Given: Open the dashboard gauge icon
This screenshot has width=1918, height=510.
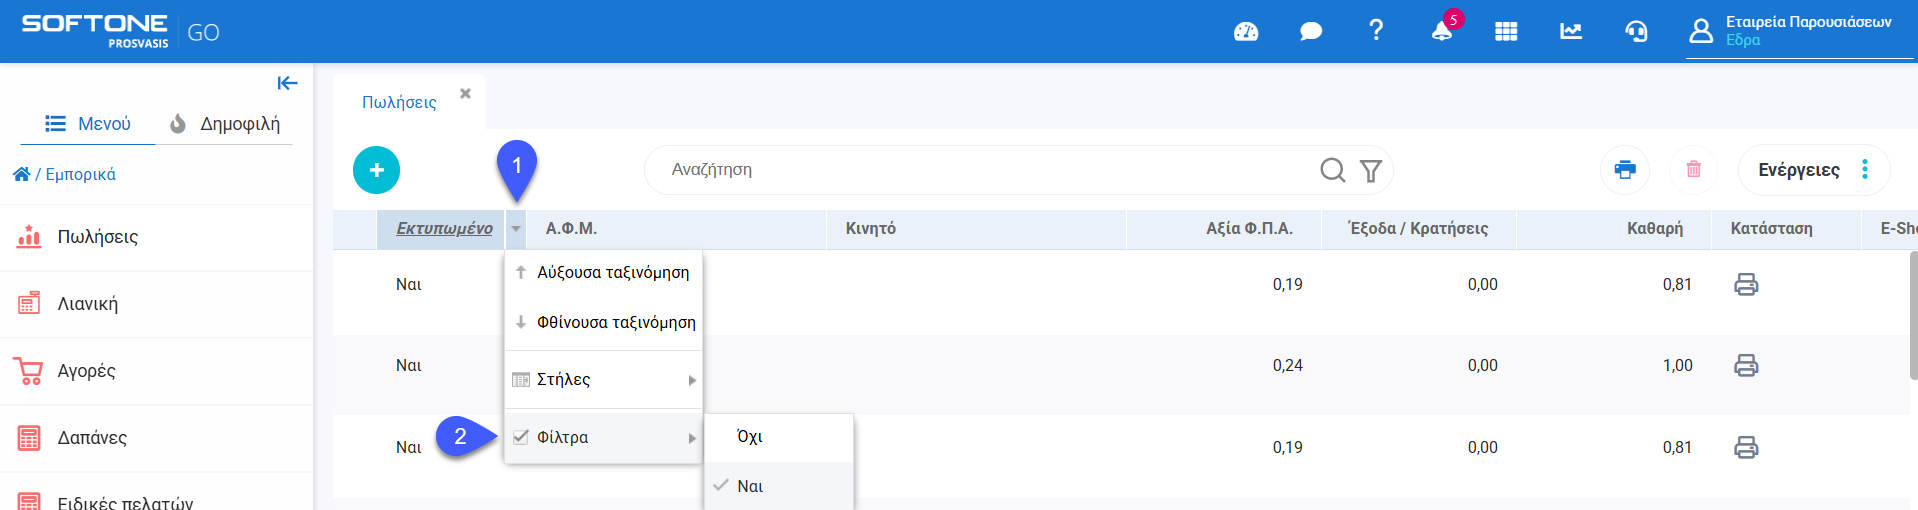Looking at the screenshot, I should 1246,32.
